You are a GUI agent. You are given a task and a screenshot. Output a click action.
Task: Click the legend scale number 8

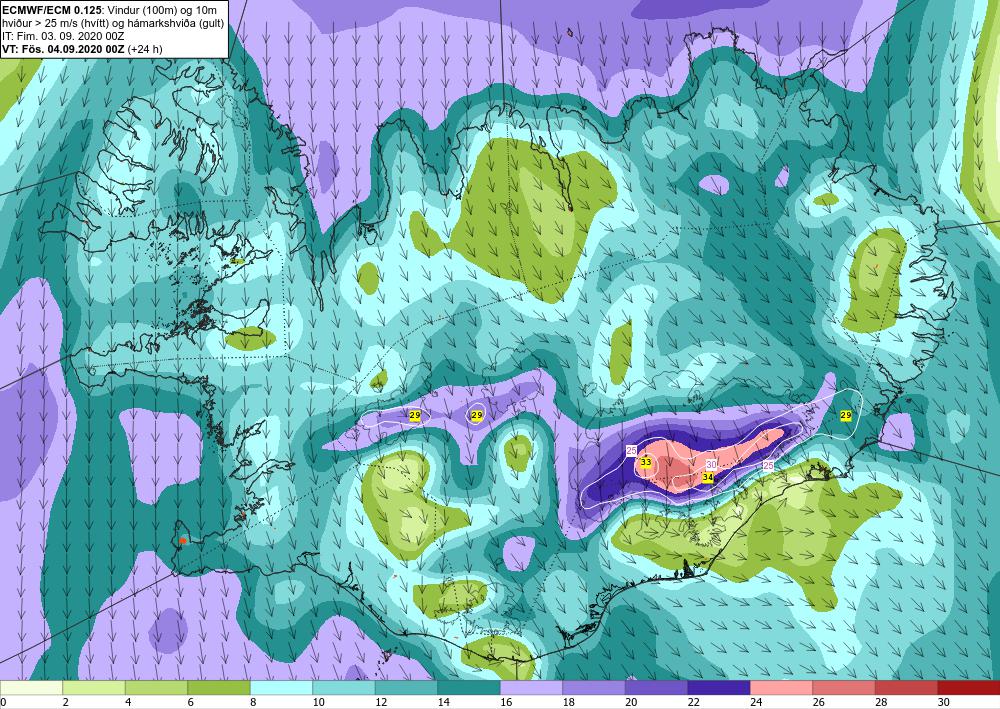253,702
